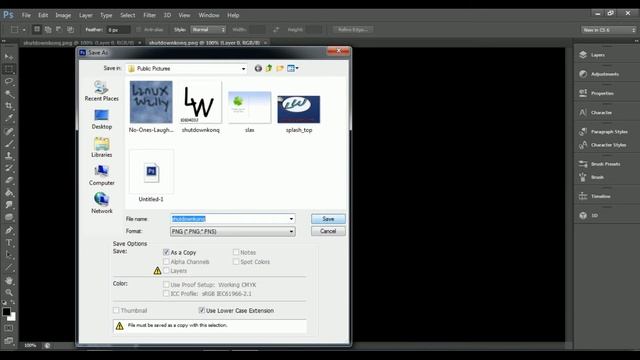
Task: Select the Move tool
Action: pos(9,56)
